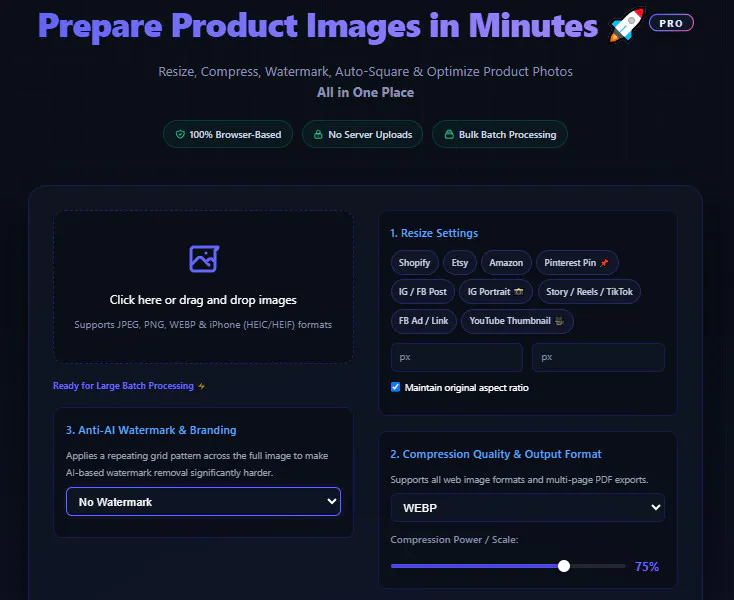Choose the Amazon size preset
The width and height of the screenshot is (734, 600).
pyautogui.click(x=506, y=263)
